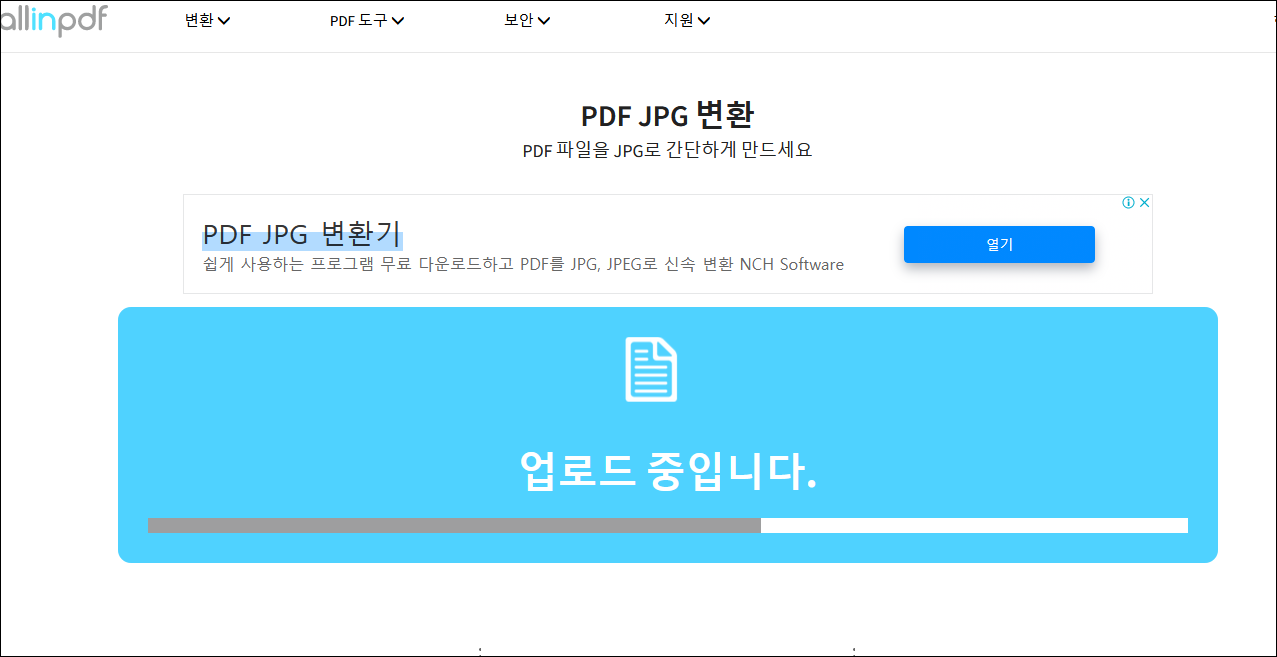The height and width of the screenshot is (657, 1277).
Task: Click the 업로드 중입니다. status text
Action: [668, 470]
